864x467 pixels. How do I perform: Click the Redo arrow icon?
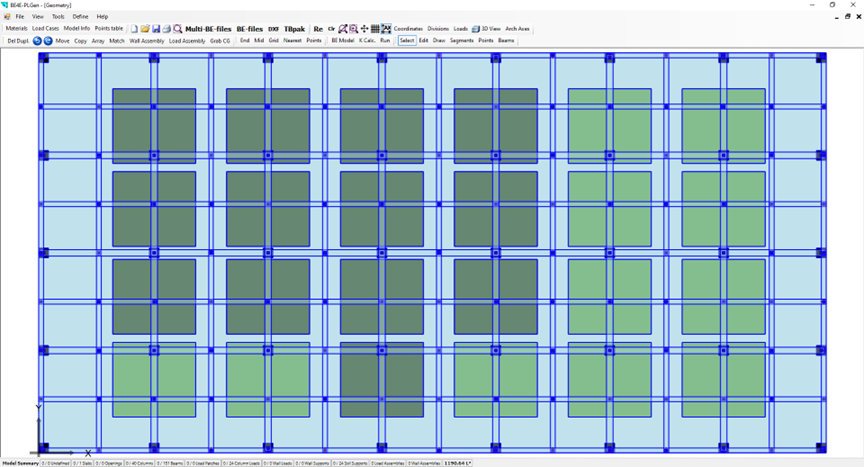48,41
